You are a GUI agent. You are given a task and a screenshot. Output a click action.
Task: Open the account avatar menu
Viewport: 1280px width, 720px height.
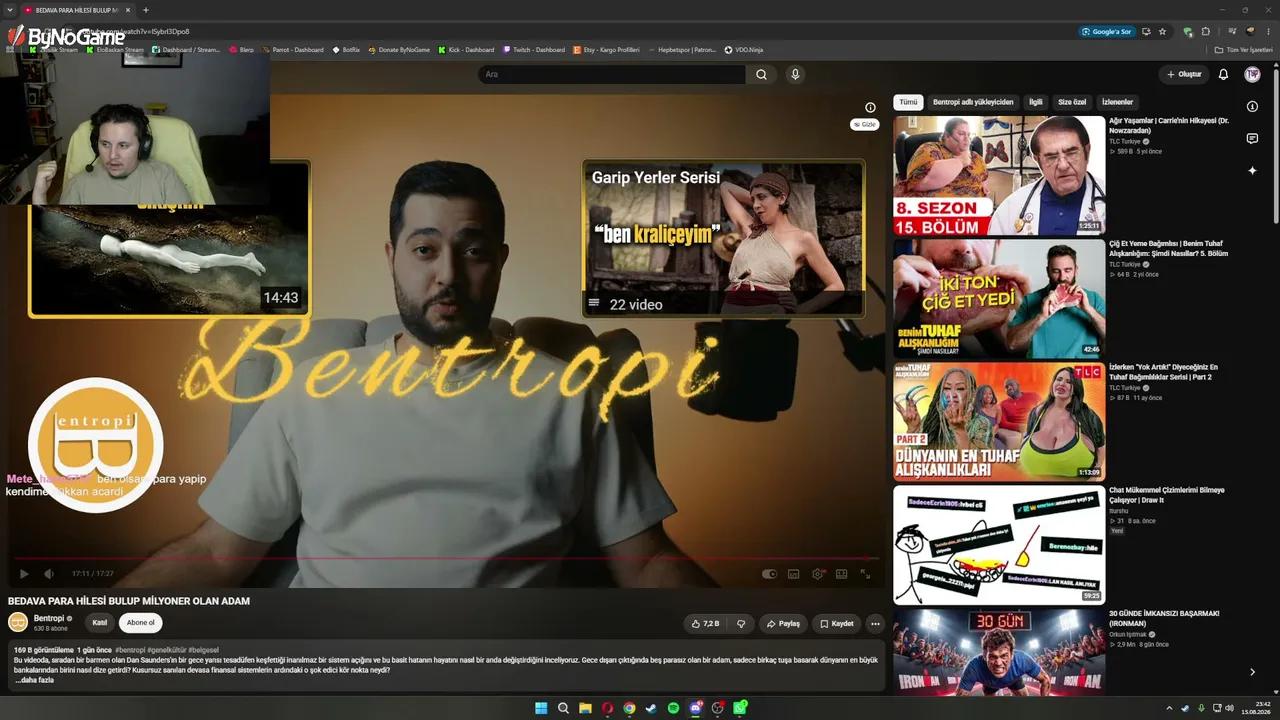click(x=1252, y=74)
